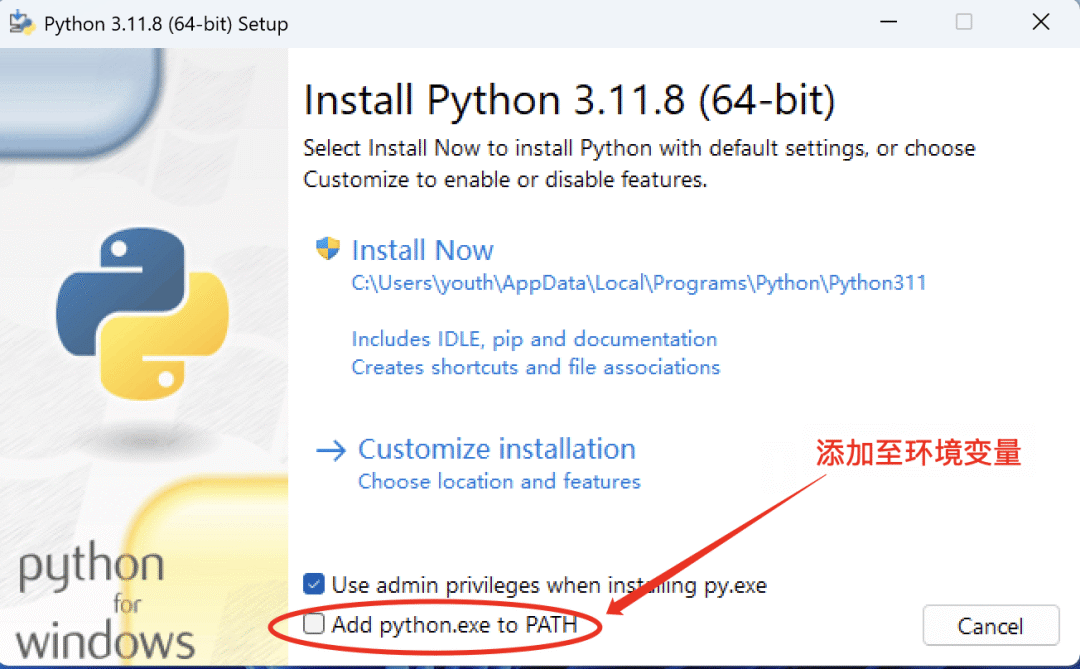Open Customize installation option
The image size is (1080, 669).
click(497, 449)
